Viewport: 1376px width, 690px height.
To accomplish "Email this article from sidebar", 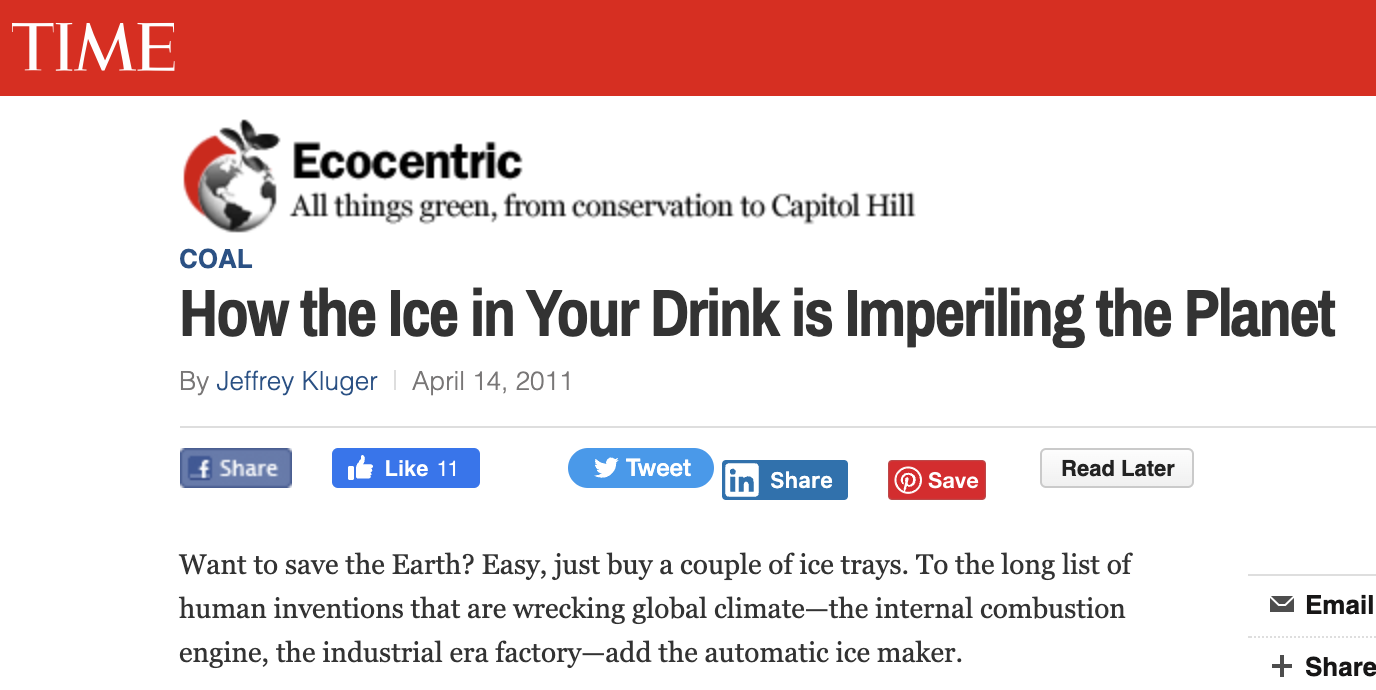I will pos(1321,604).
